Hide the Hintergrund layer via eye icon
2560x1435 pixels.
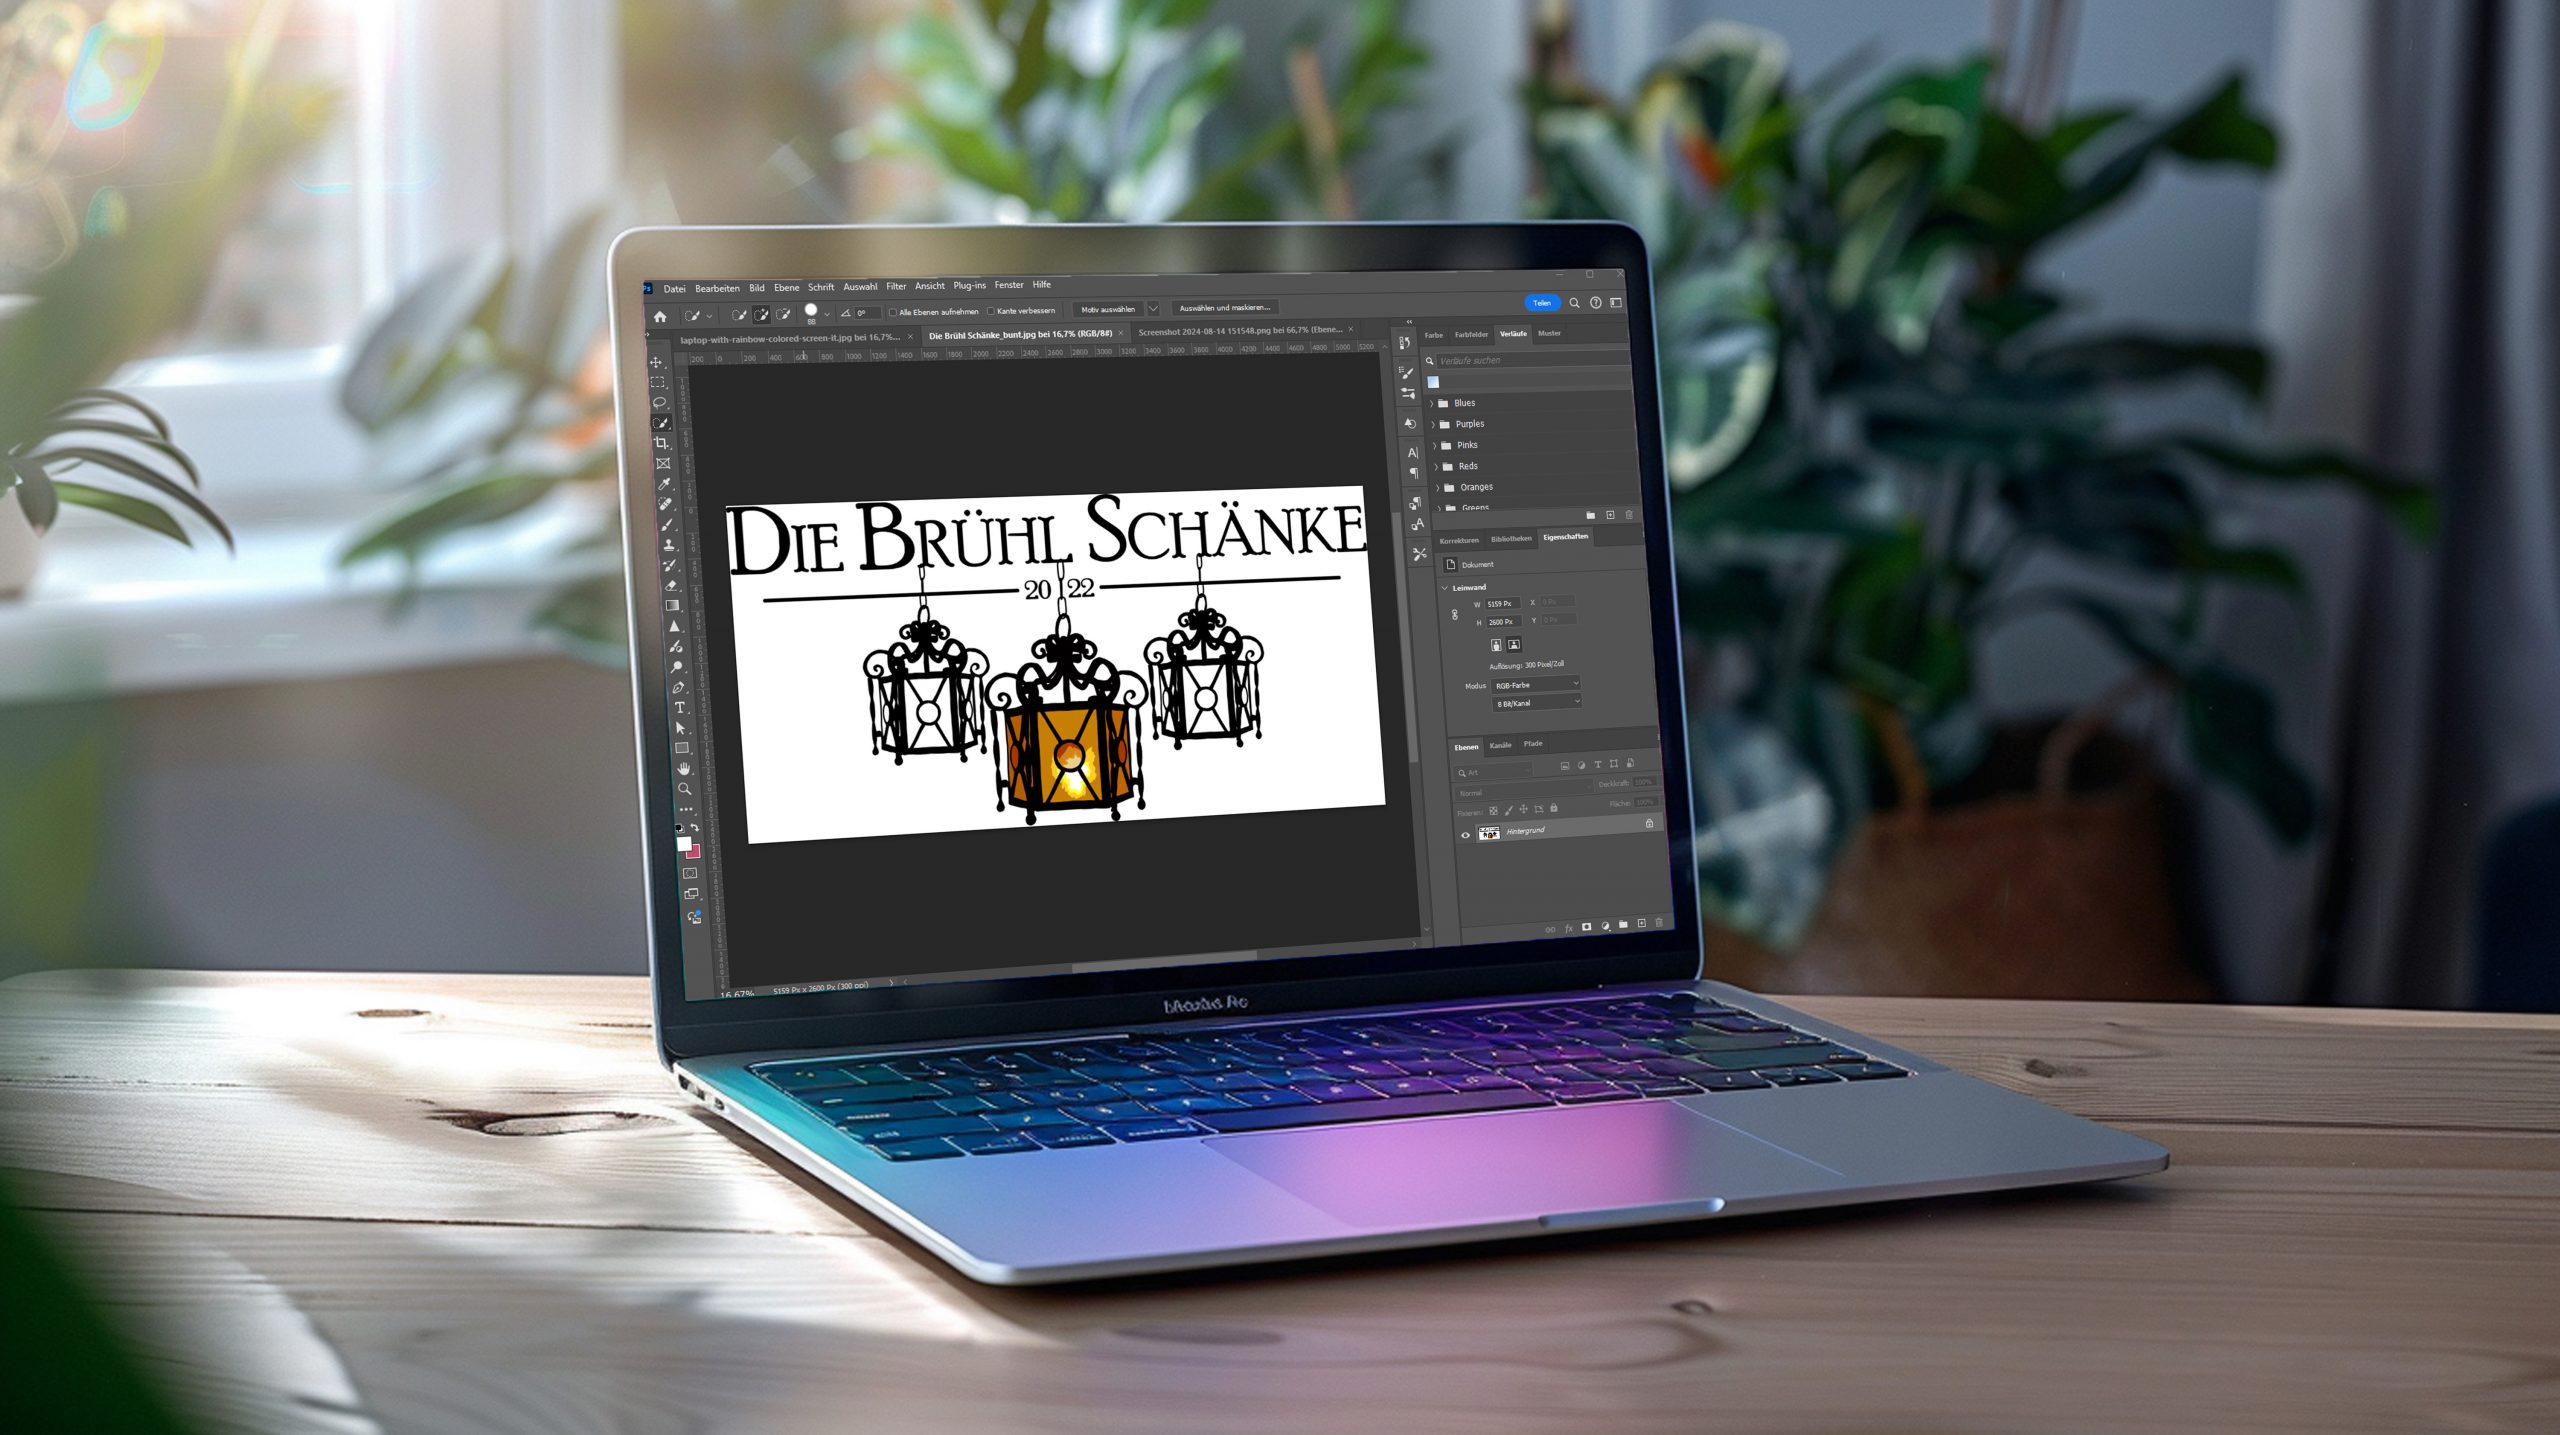click(1466, 835)
